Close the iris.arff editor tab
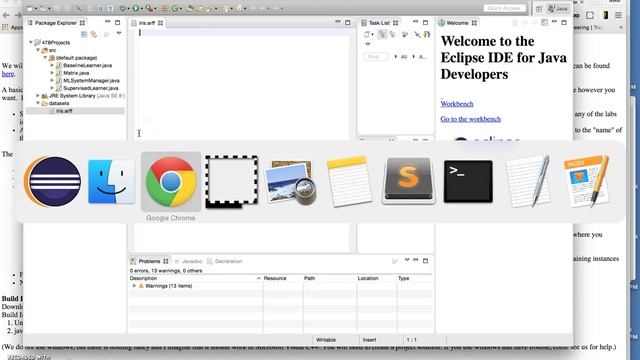This screenshot has width=640, height=360. [160, 23]
